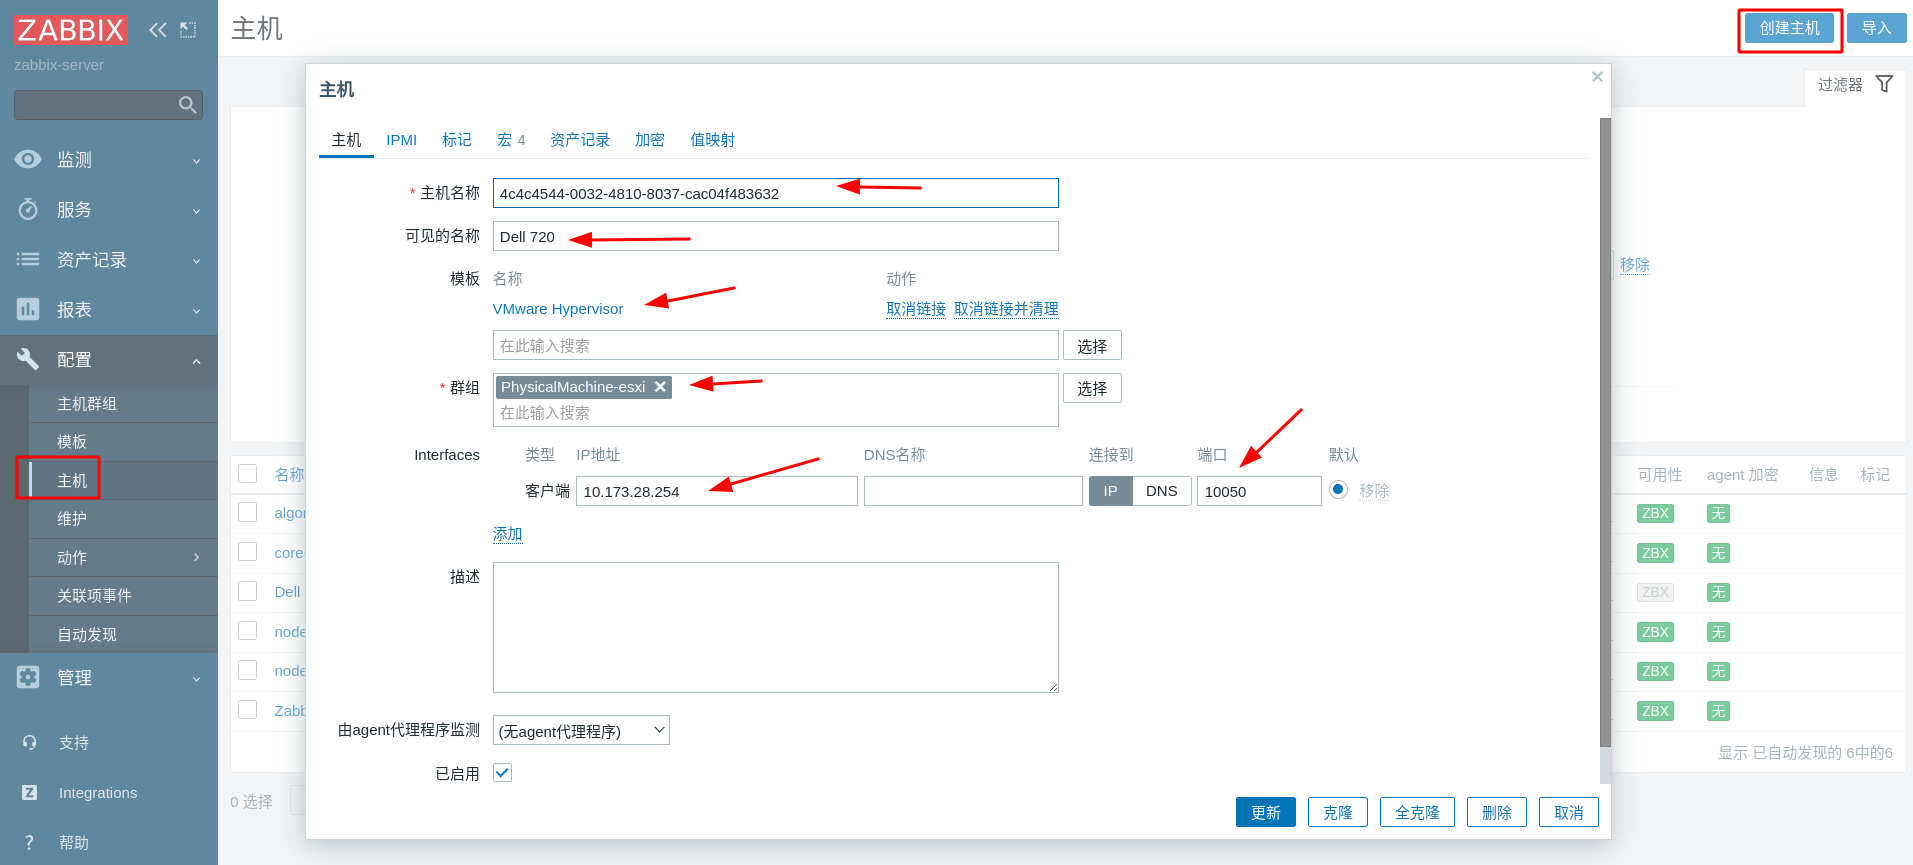The image size is (1913, 865).
Task: Expand the 动作 submenu arrow
Action: 196,557
